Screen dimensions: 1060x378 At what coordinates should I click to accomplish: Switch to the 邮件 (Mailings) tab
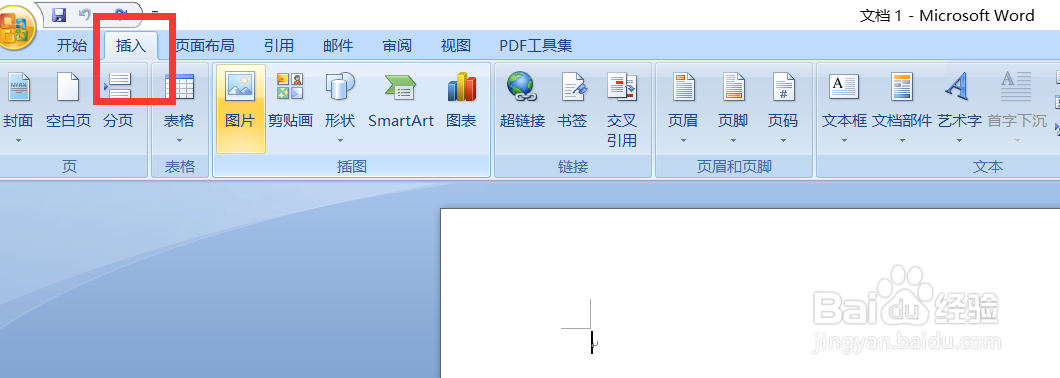[338, 45]
